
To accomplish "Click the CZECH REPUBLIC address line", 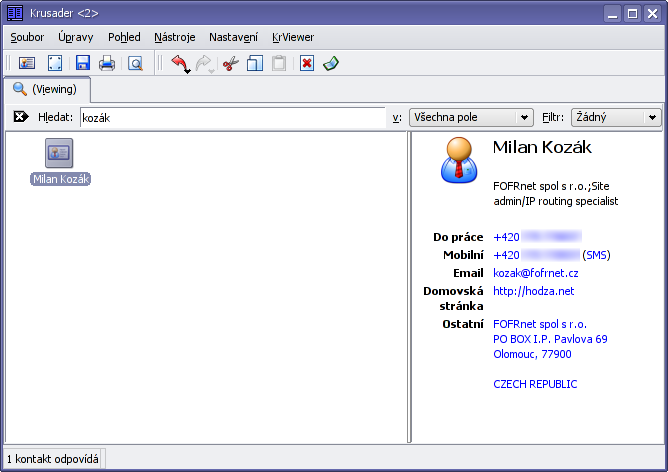I will [535, 384].
